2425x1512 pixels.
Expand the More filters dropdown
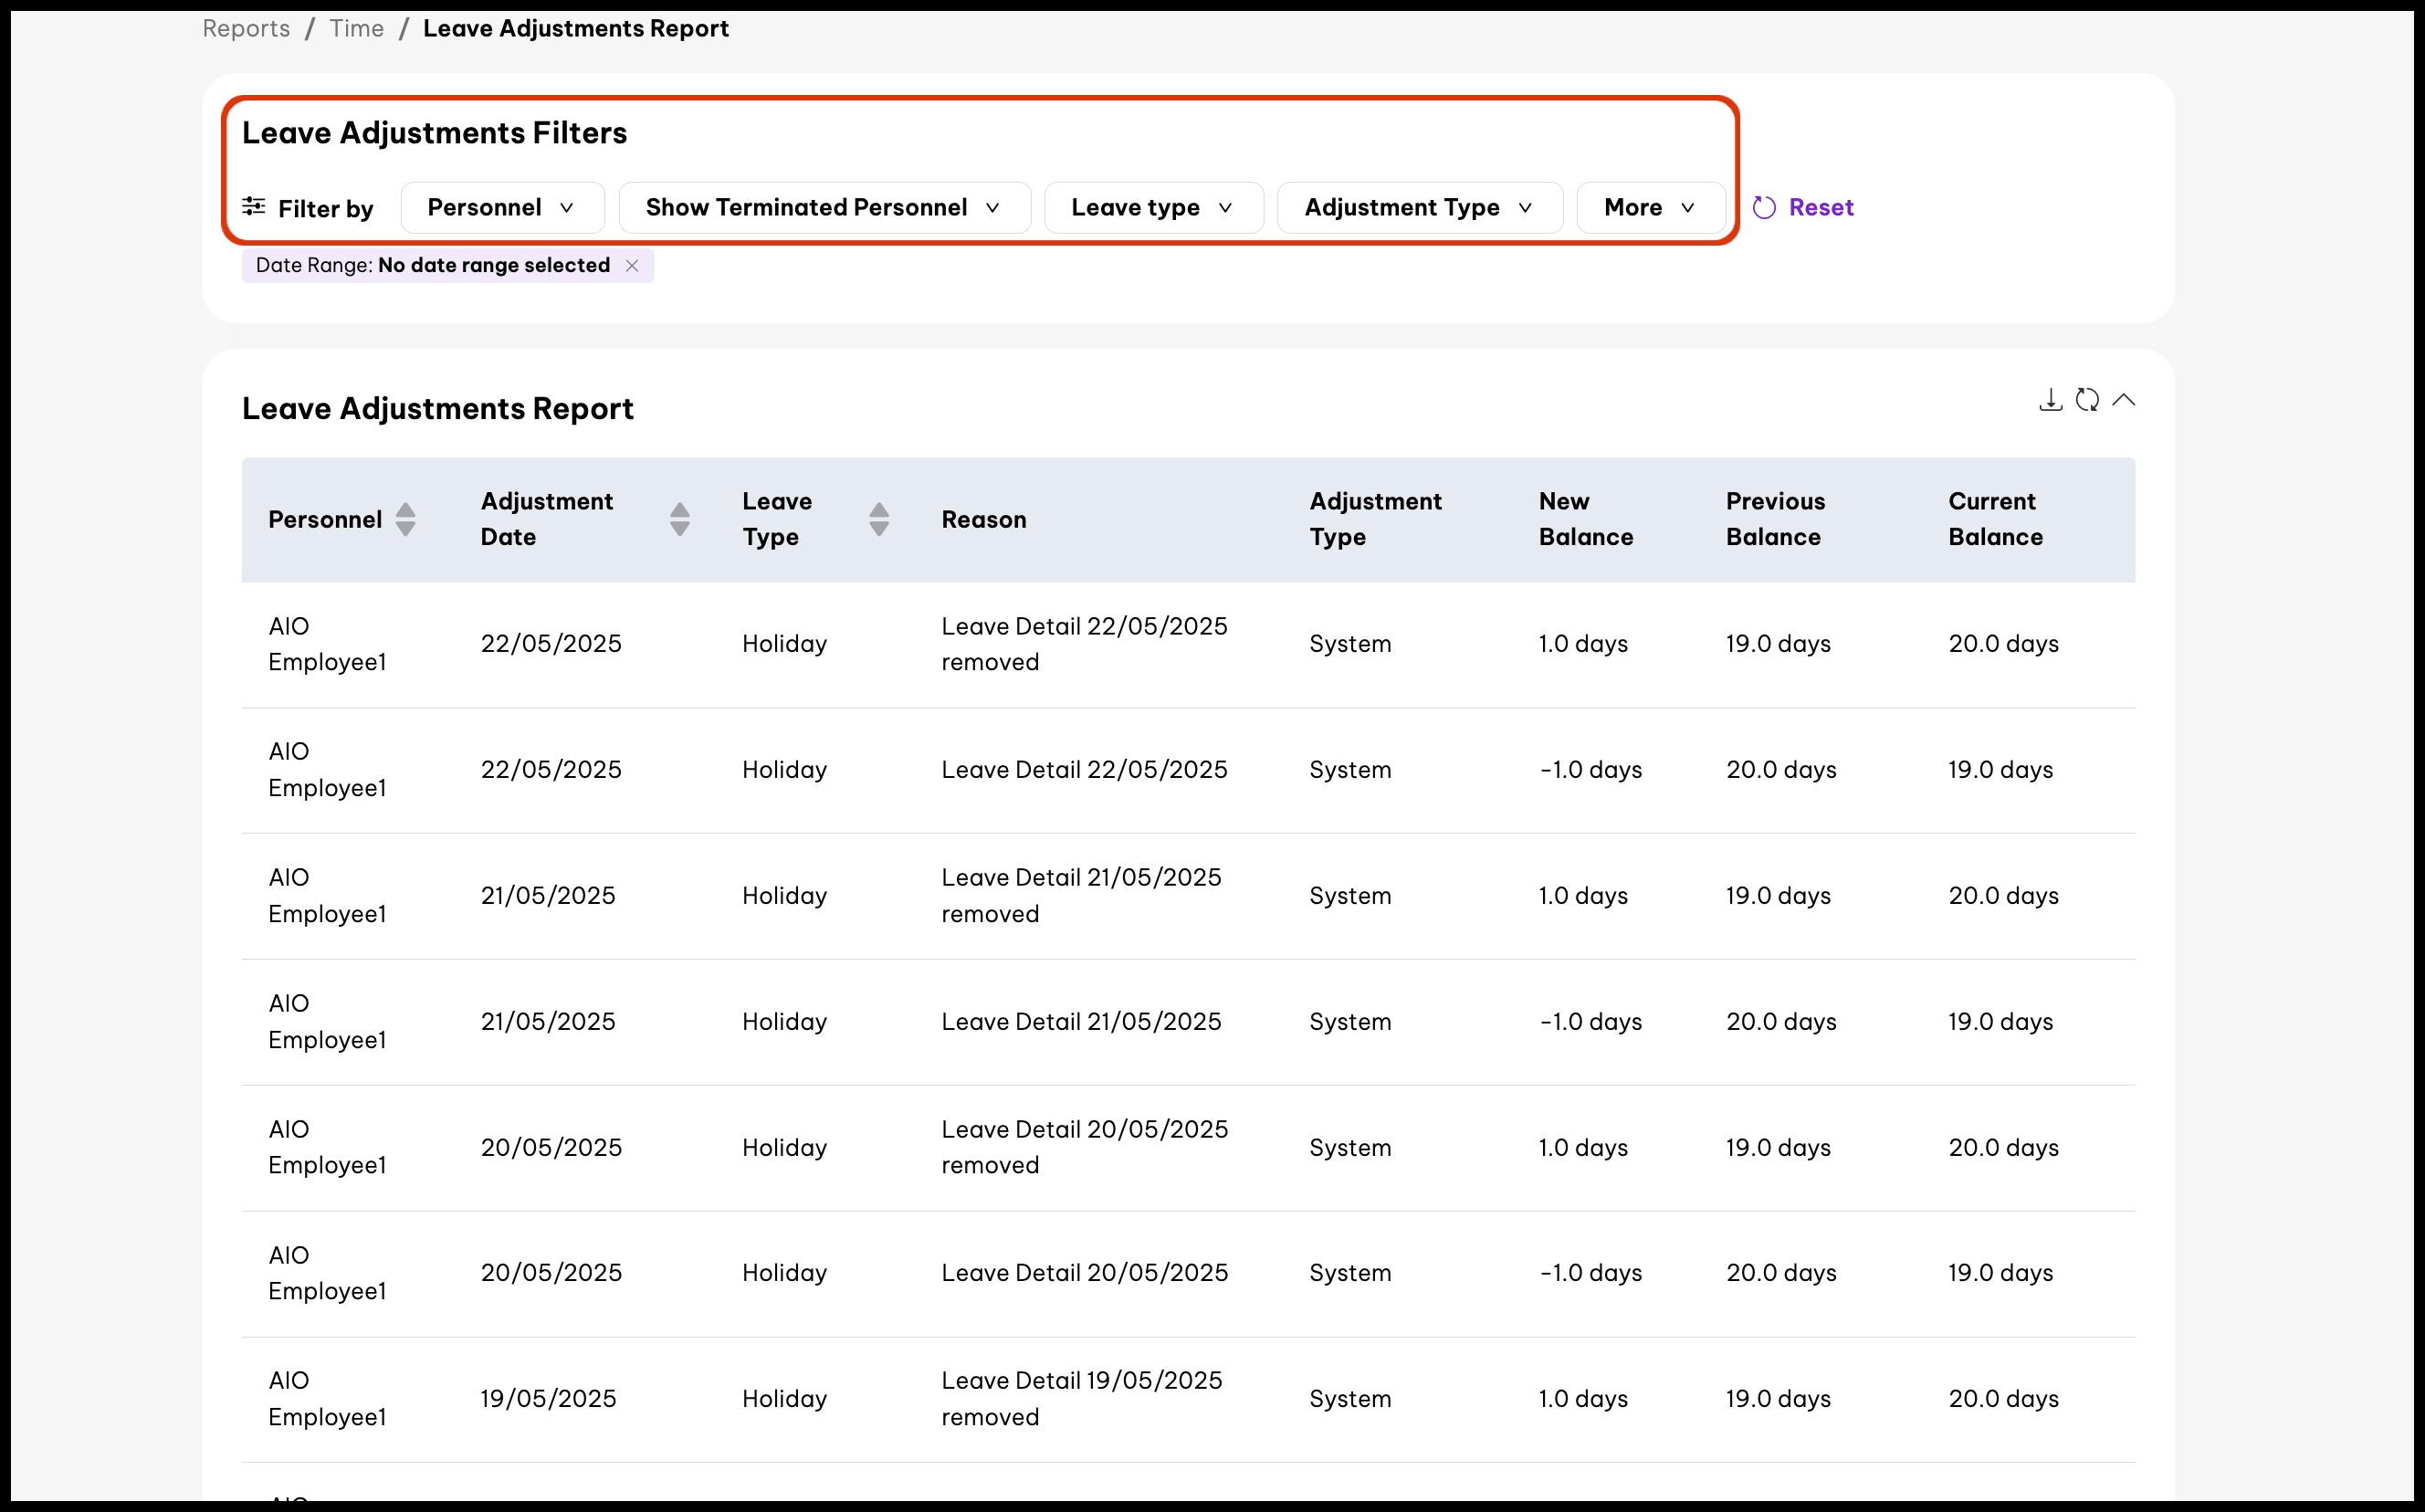[x=1650, y=207]
